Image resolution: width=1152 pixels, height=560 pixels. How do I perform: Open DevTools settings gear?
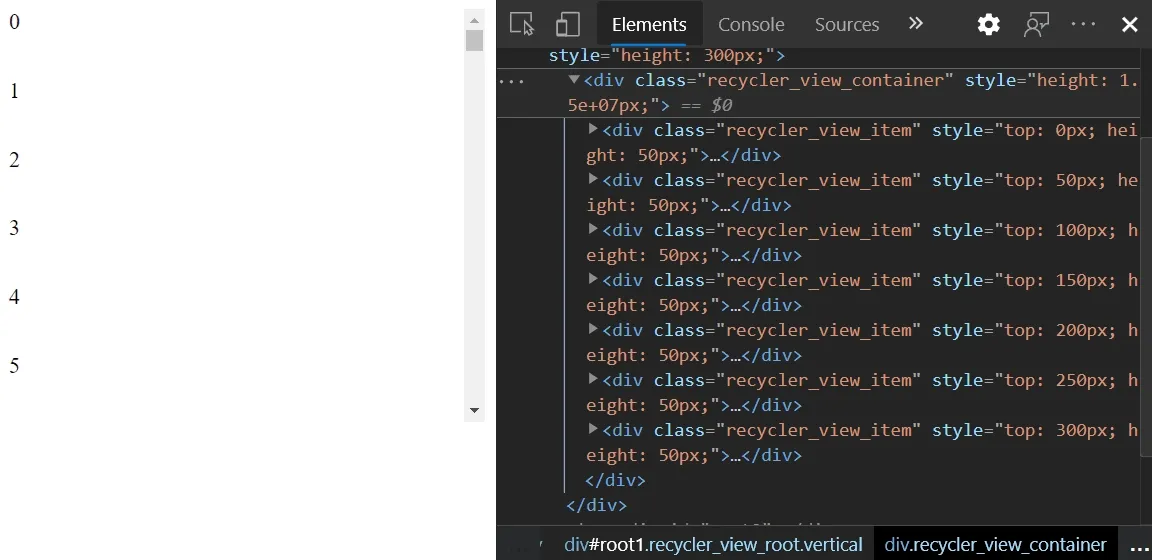coord(988,24)
